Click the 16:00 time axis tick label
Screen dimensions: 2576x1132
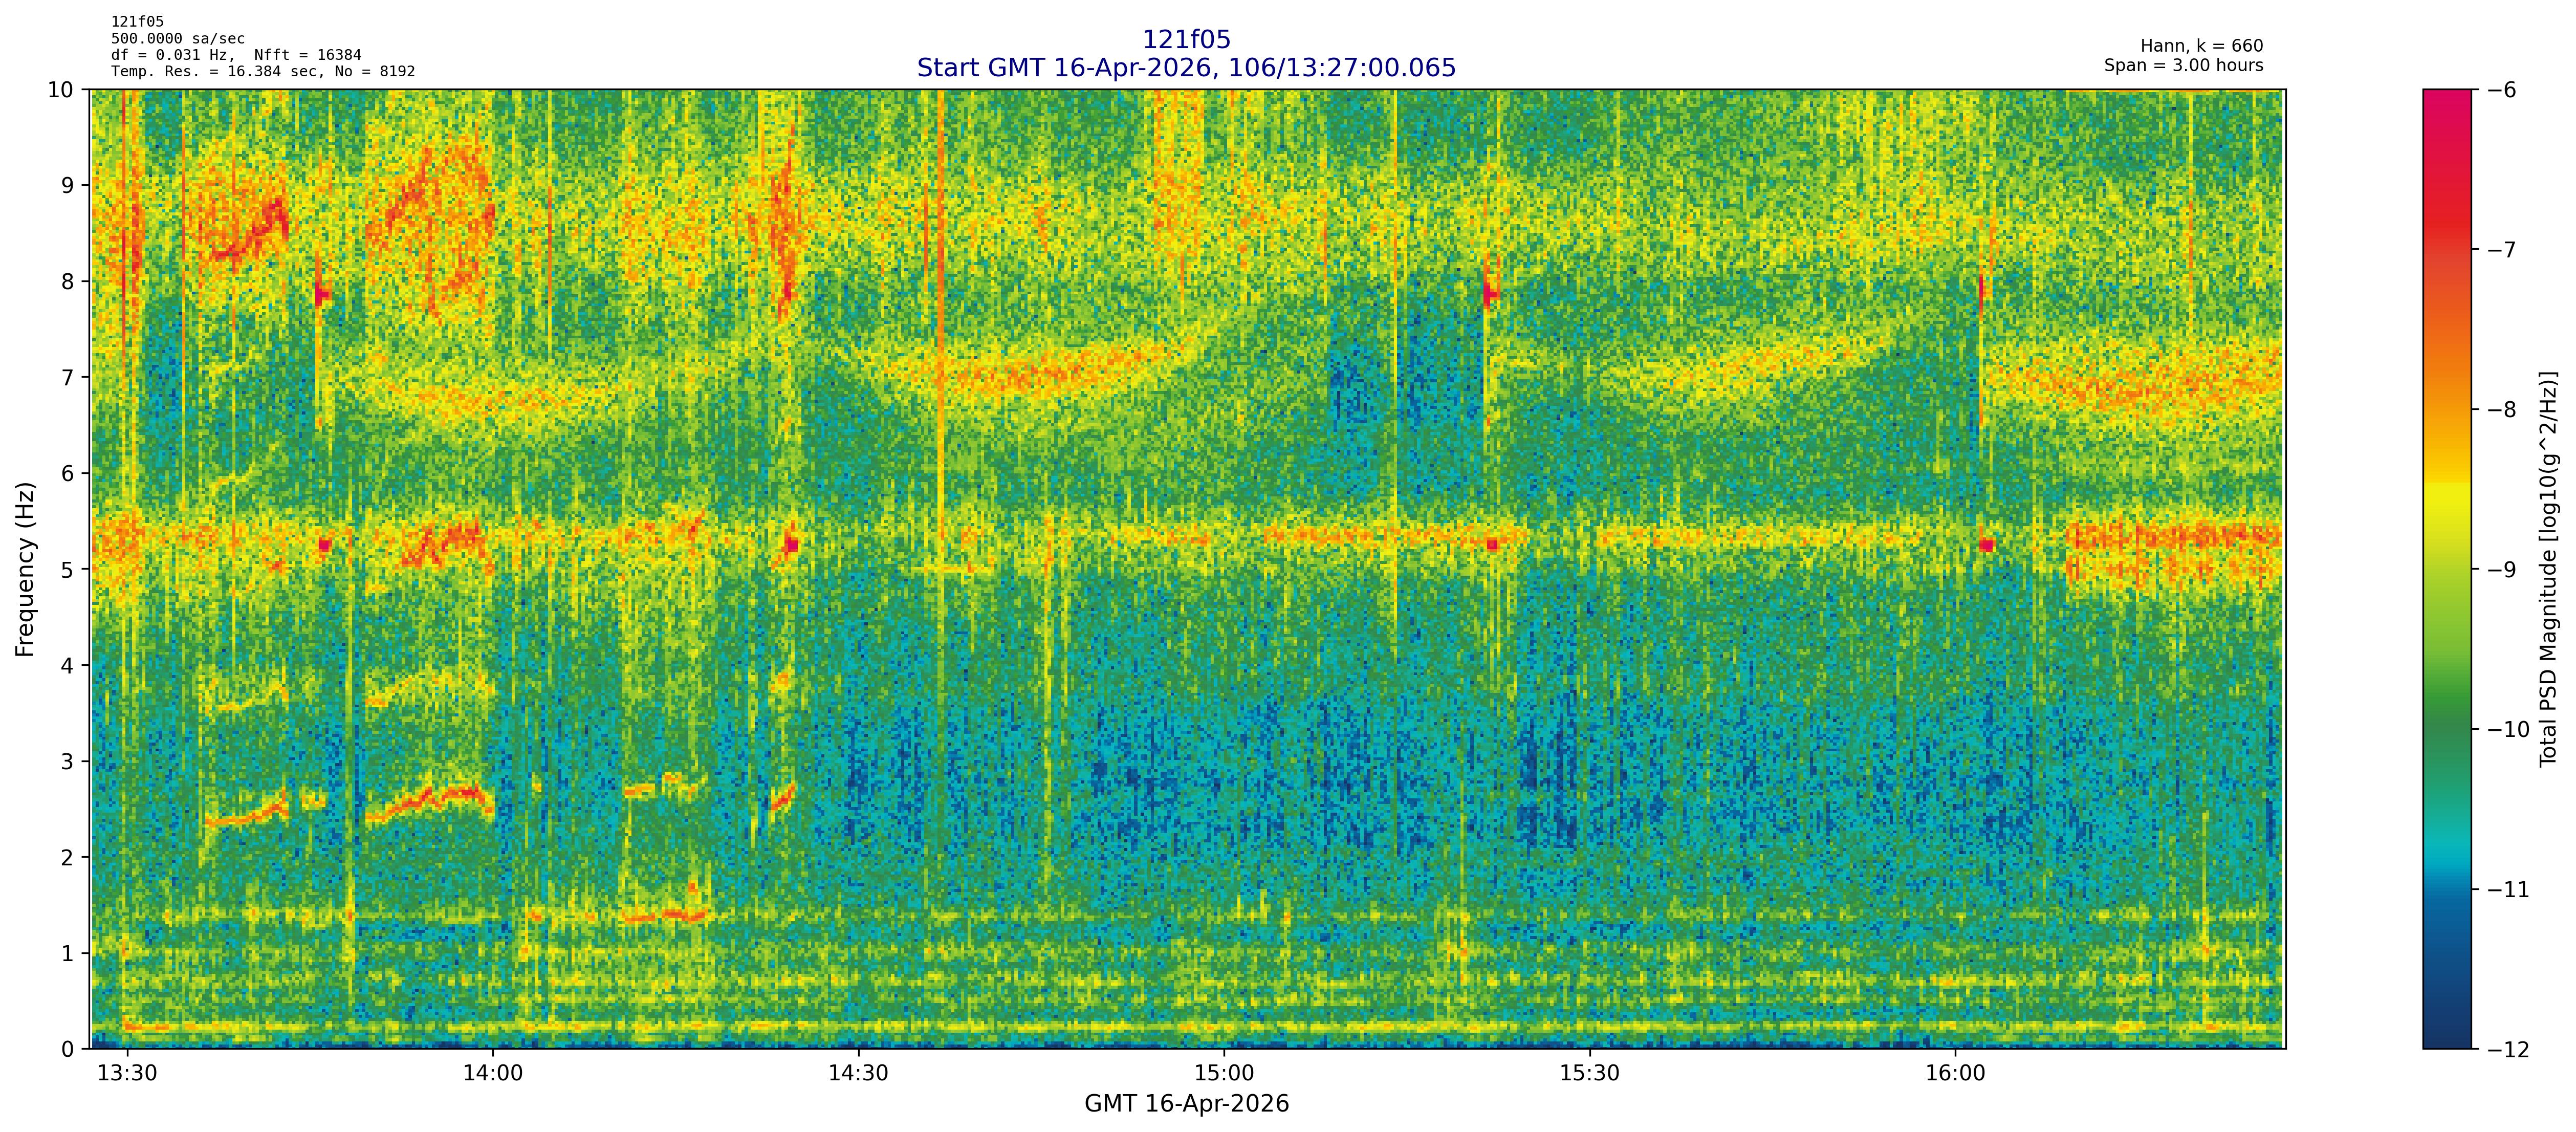[x=1955, y=1073]
